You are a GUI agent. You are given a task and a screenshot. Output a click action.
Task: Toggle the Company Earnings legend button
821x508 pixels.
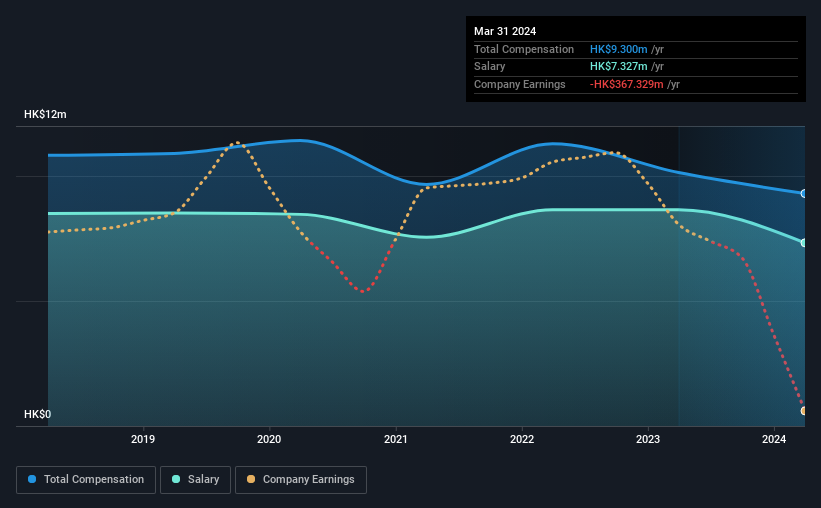coord(301,480)
